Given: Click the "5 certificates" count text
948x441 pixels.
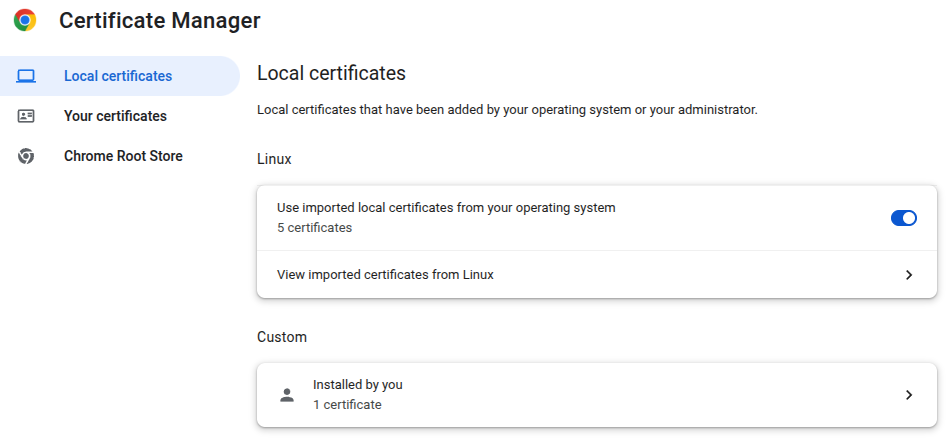Looking at the screenshot, I should tap(314, 228).
